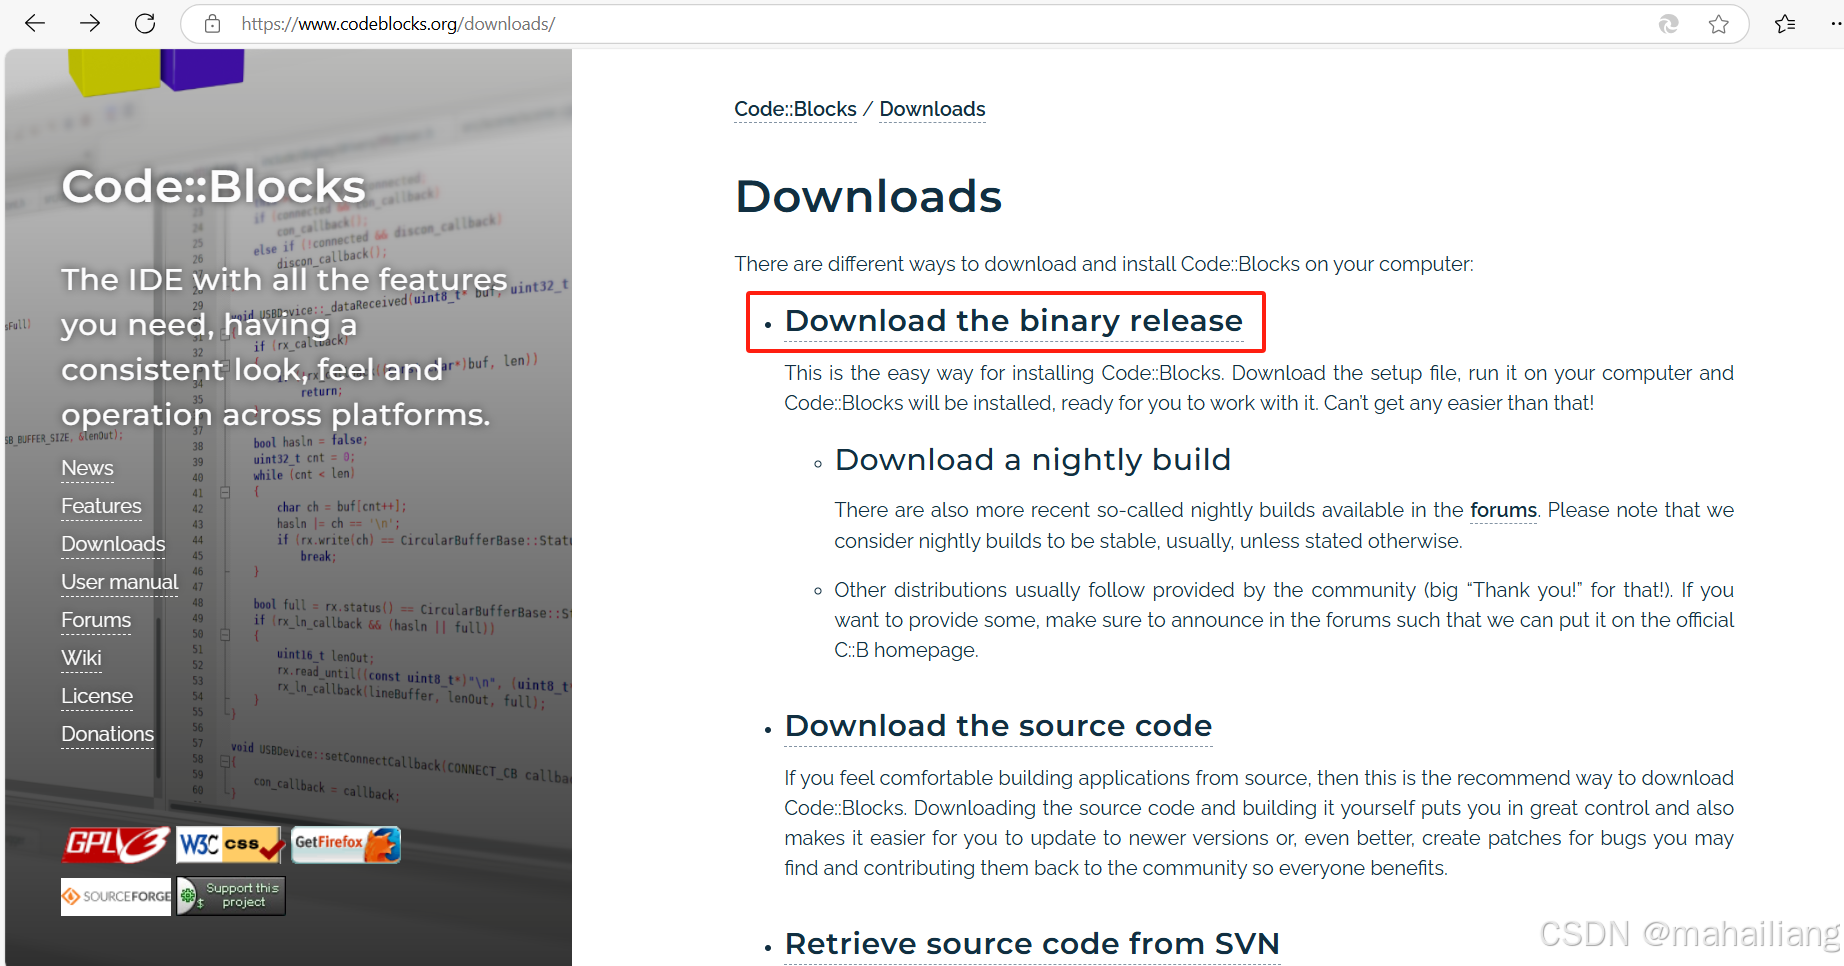This screenshot has height=966, width=1844.
Task: Click Download the binary release link
Action: tap(1013, 321)
